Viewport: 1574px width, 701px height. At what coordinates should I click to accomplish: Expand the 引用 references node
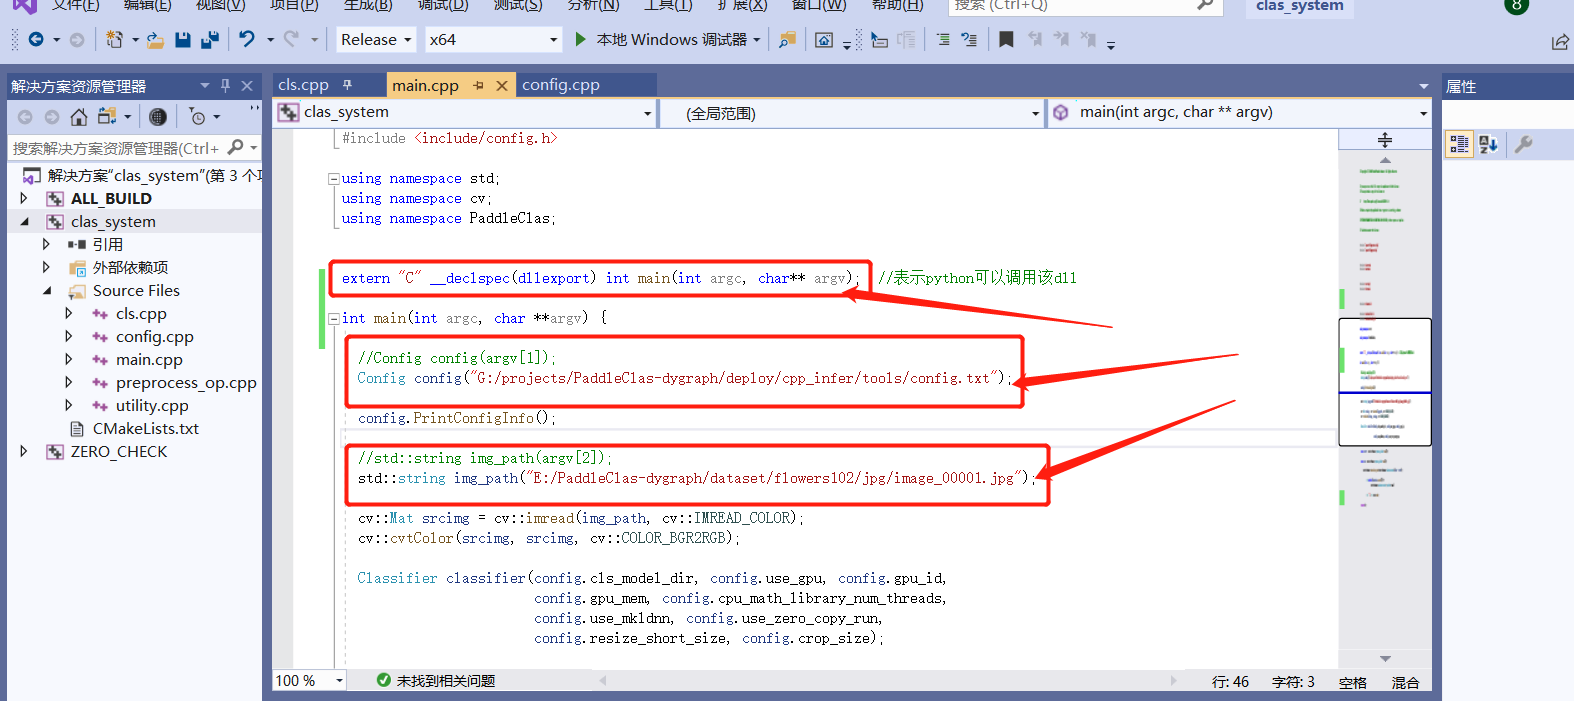click(x=46, y=245)
